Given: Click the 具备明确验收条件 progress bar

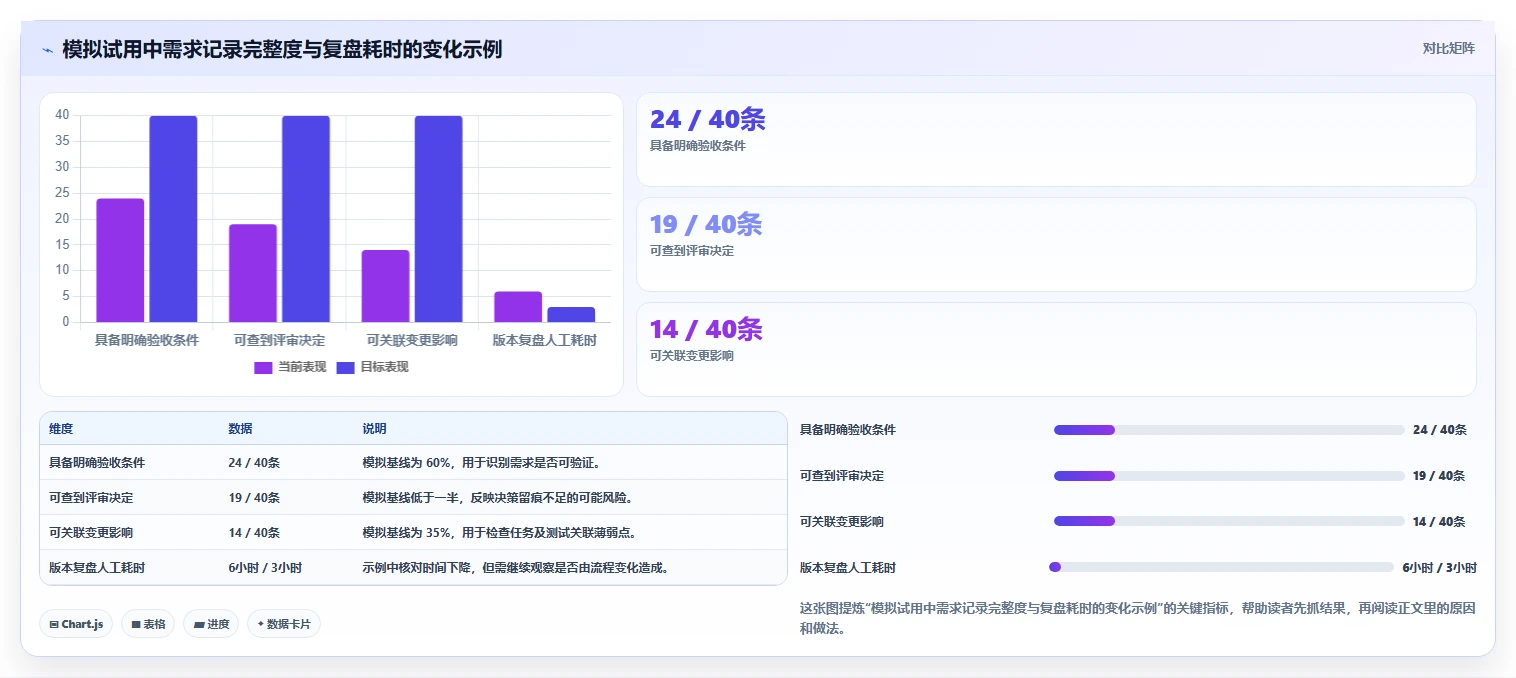Looking at the screenshot, I should click(1229, 430).
